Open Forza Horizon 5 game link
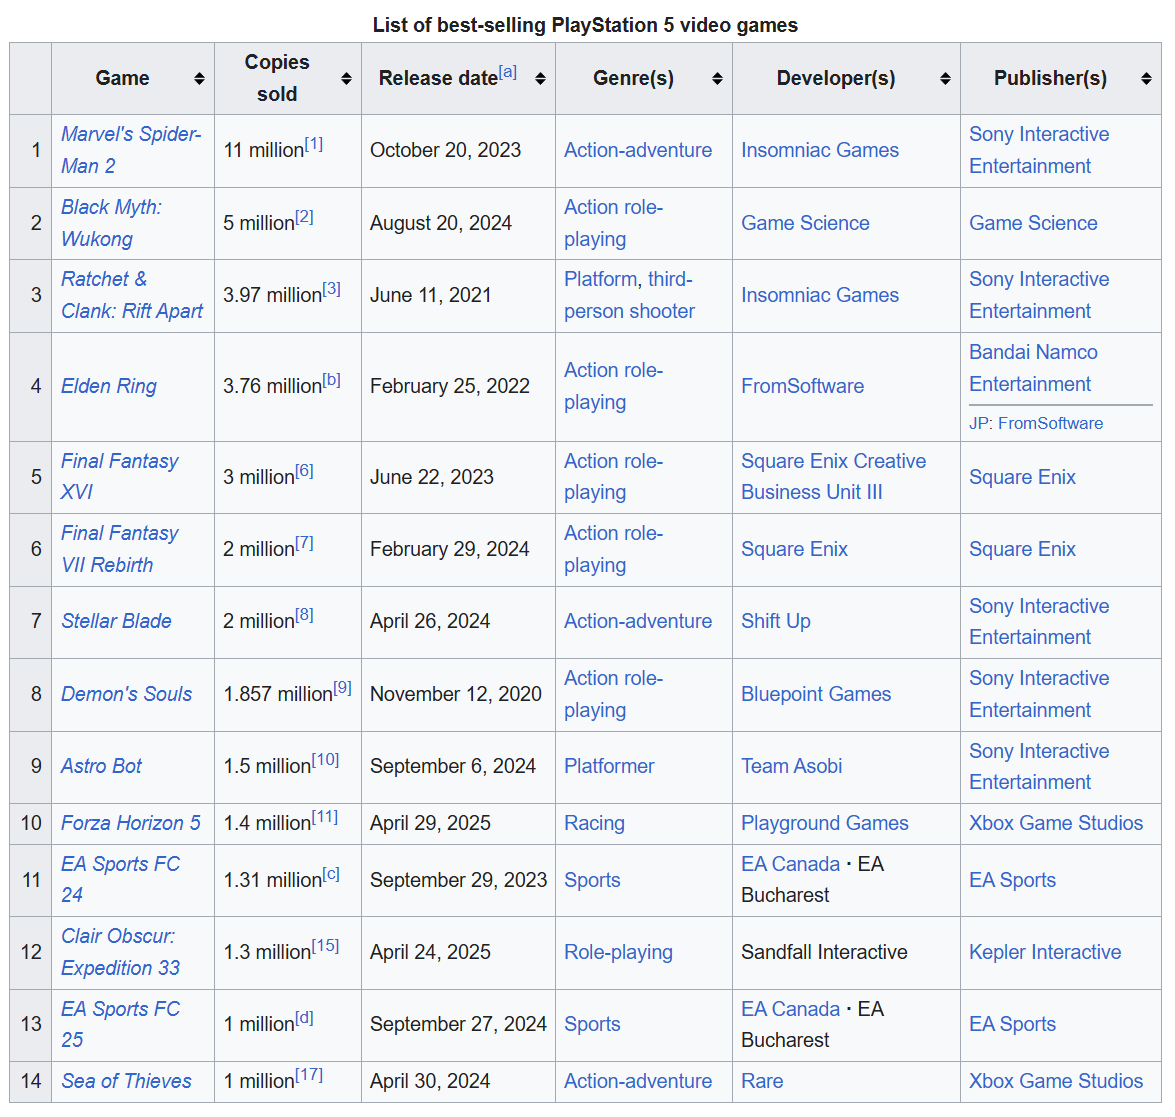 130,823
